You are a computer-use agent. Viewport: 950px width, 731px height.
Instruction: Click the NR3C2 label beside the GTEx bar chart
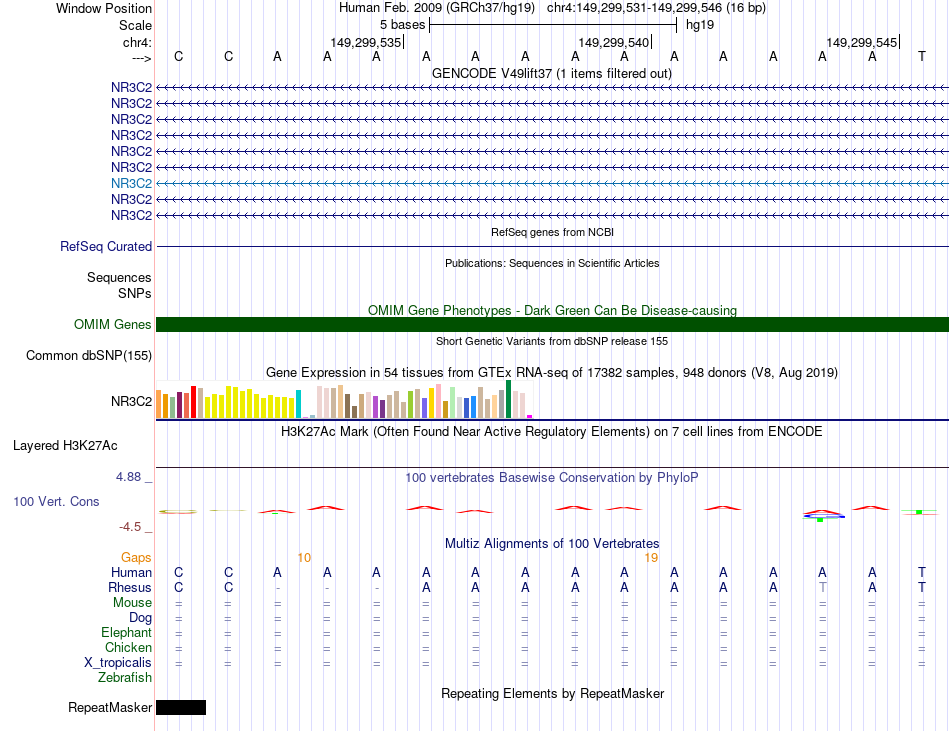click(131, 401)
